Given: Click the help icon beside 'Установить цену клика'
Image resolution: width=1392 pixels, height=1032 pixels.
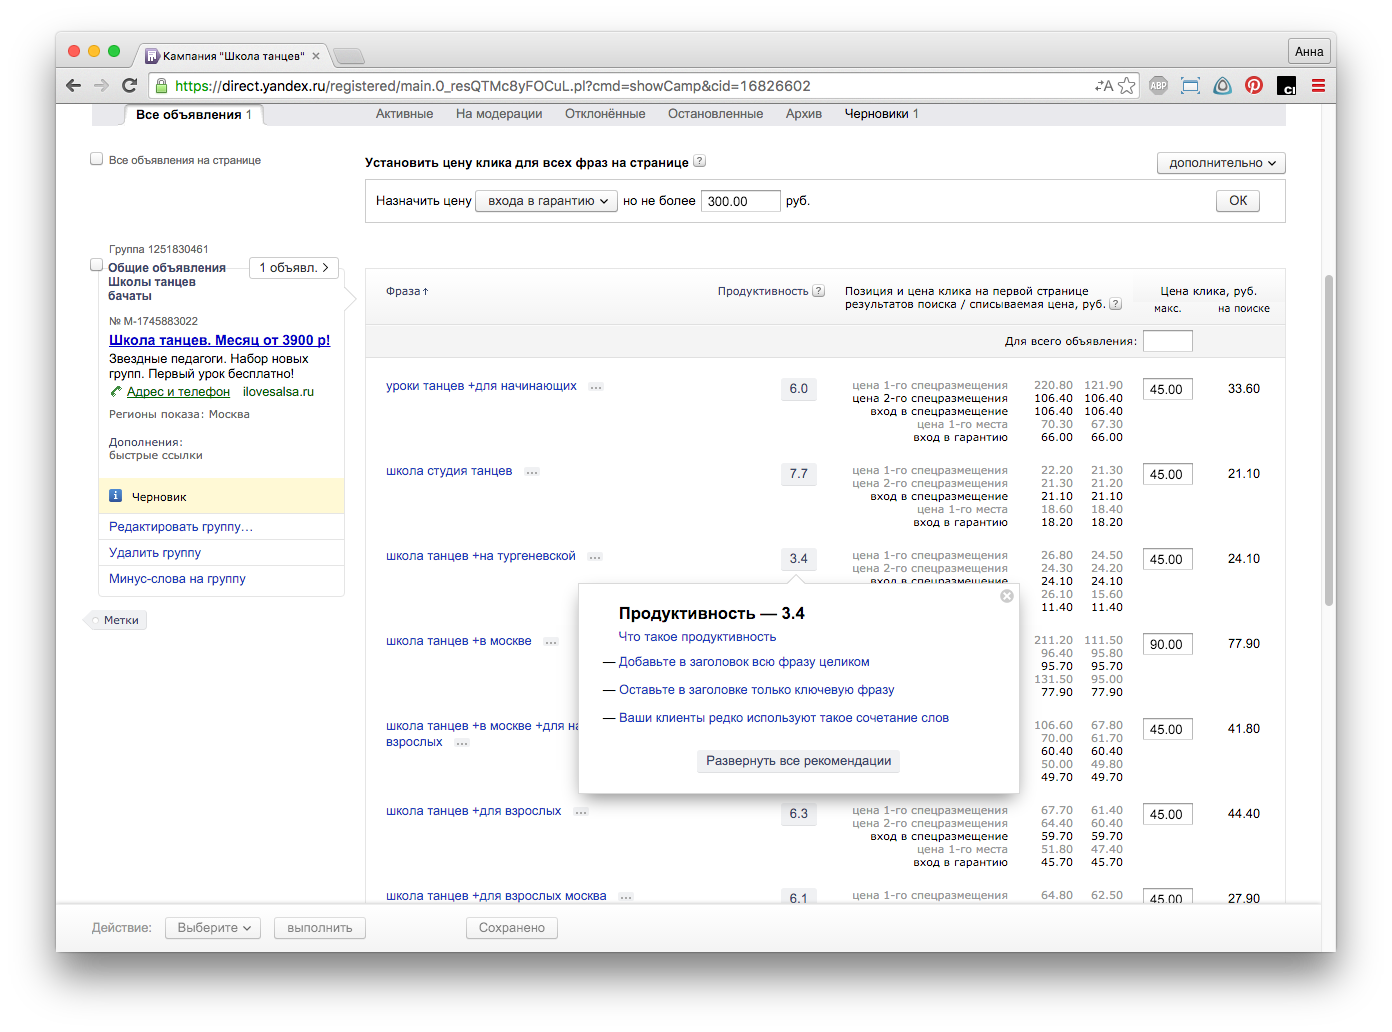Looking at the screenshot, I should pos(699,161).
